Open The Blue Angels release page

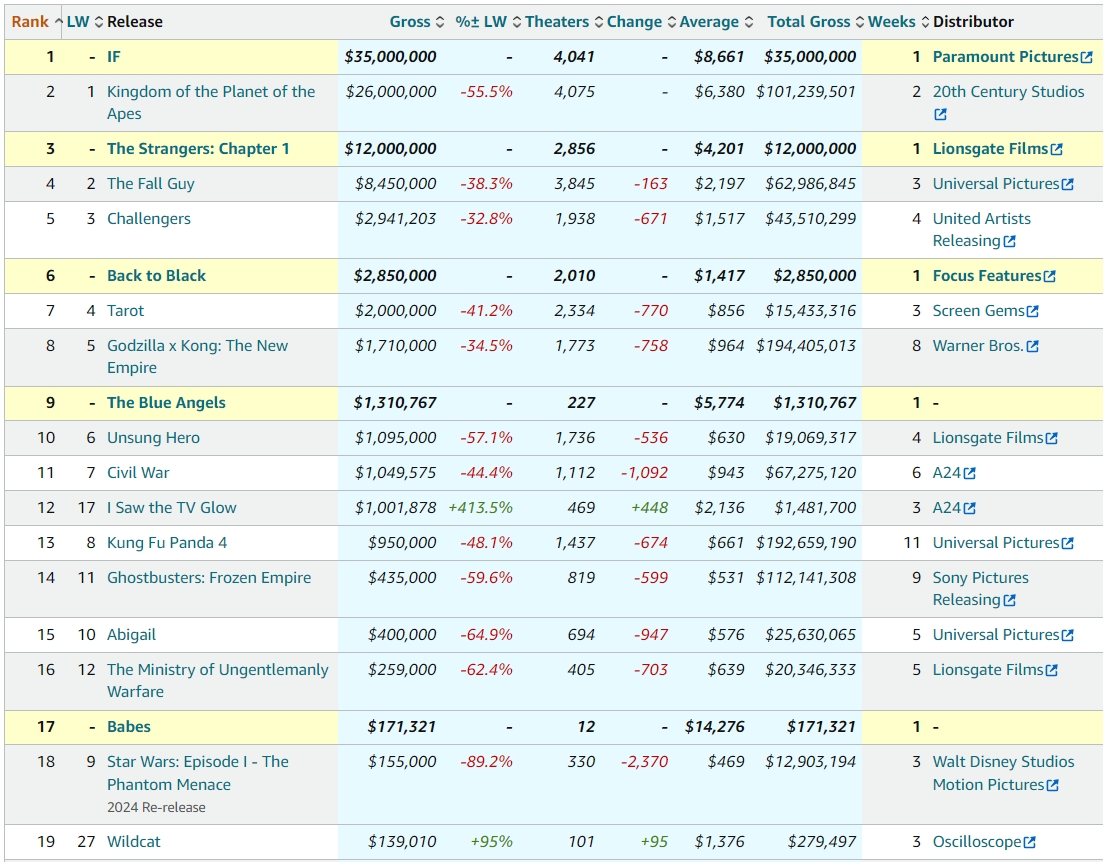click(x=167, y=402)
